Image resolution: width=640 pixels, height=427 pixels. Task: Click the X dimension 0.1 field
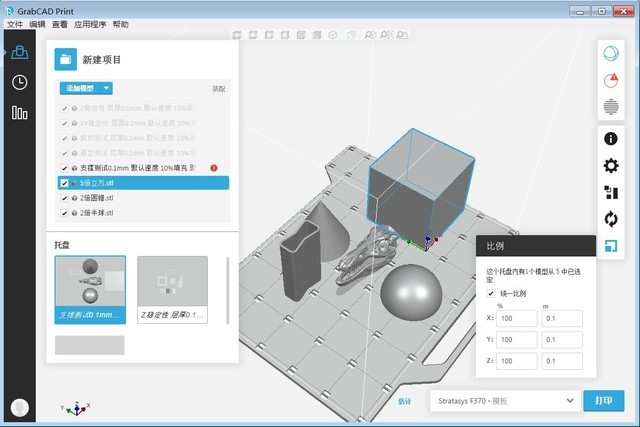pos(562,318)
